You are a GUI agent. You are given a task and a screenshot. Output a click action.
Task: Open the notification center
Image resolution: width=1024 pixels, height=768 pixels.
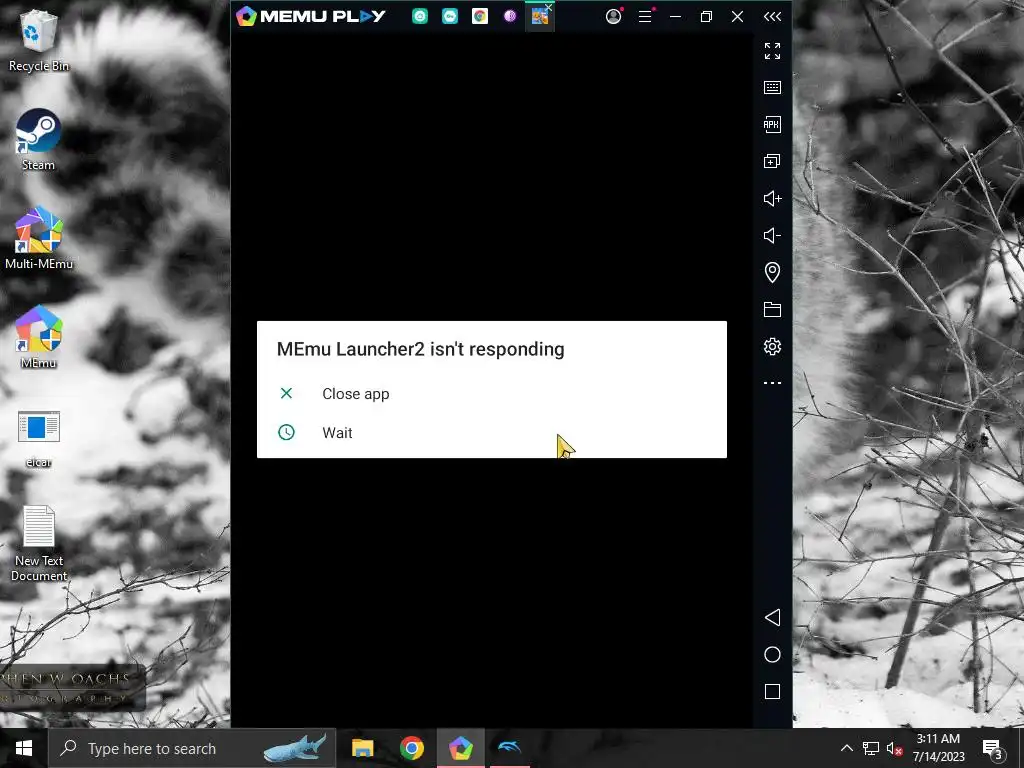(993, 748)
